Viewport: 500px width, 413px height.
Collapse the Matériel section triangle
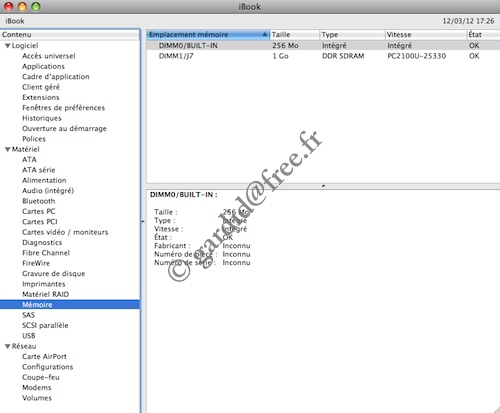(x=7, y=149)
